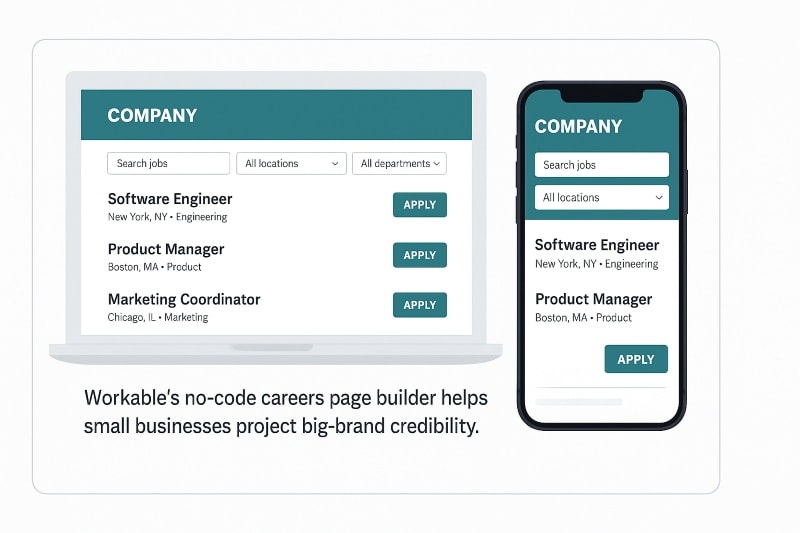Click the phone's notch at the top
This screenshot has width=800, height=533.
tap(601, 95)
